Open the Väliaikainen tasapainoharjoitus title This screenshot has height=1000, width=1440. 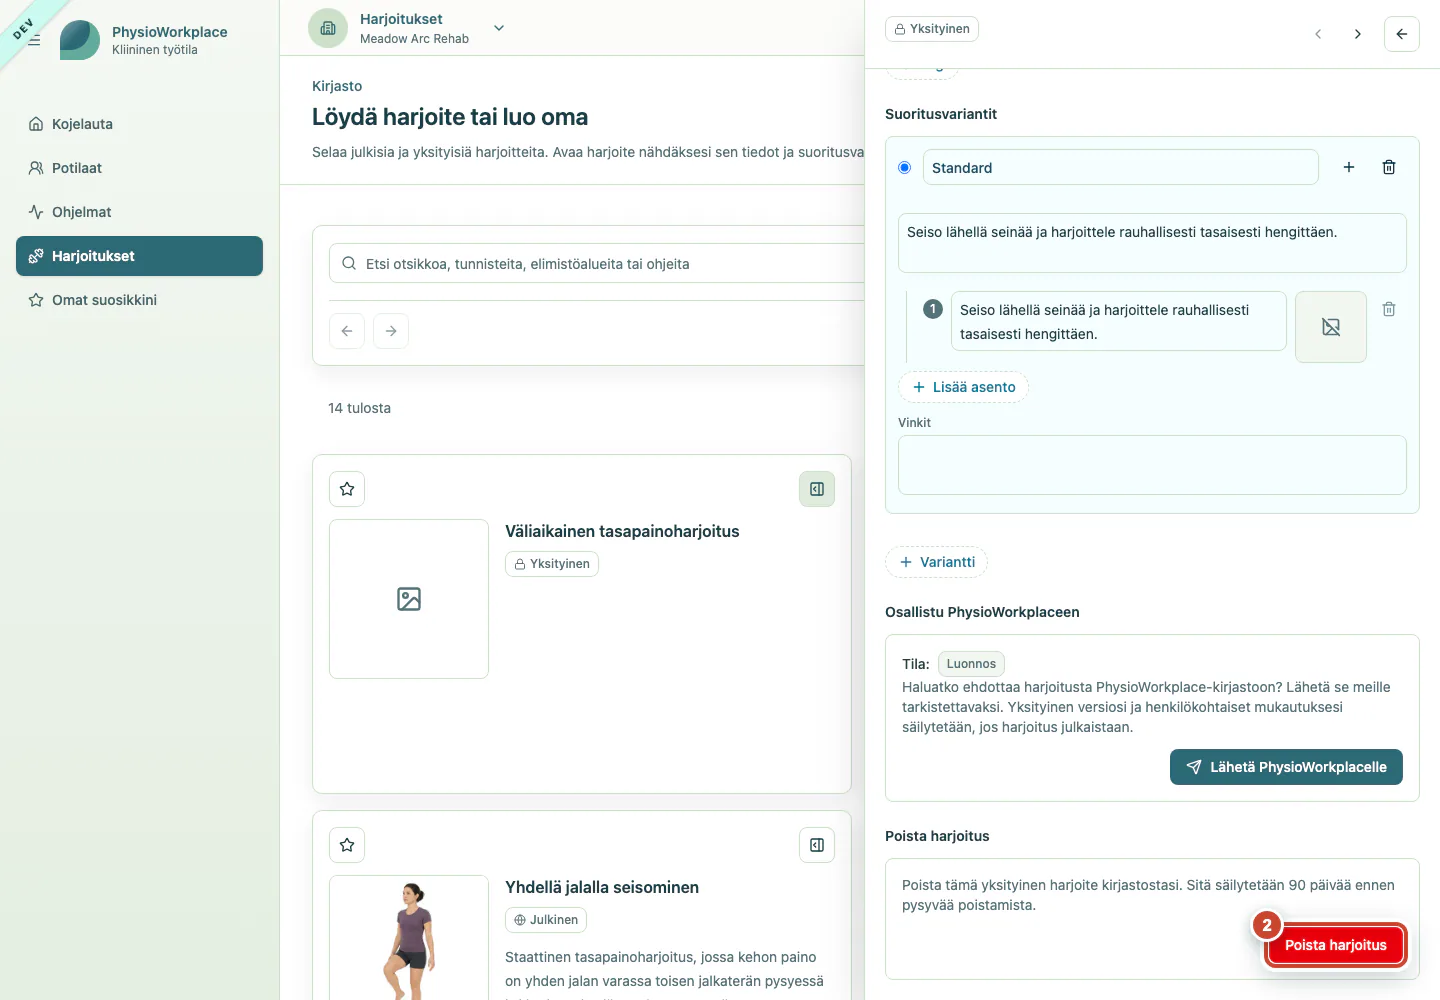click(622, 531)
